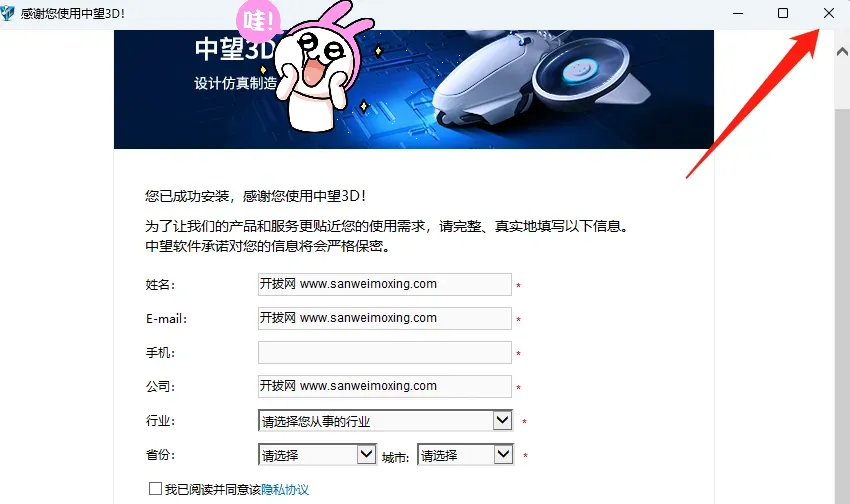This screenshot has height=504, width=850.
Task: Maximize the registration window
Action: (x=783, y=13)
